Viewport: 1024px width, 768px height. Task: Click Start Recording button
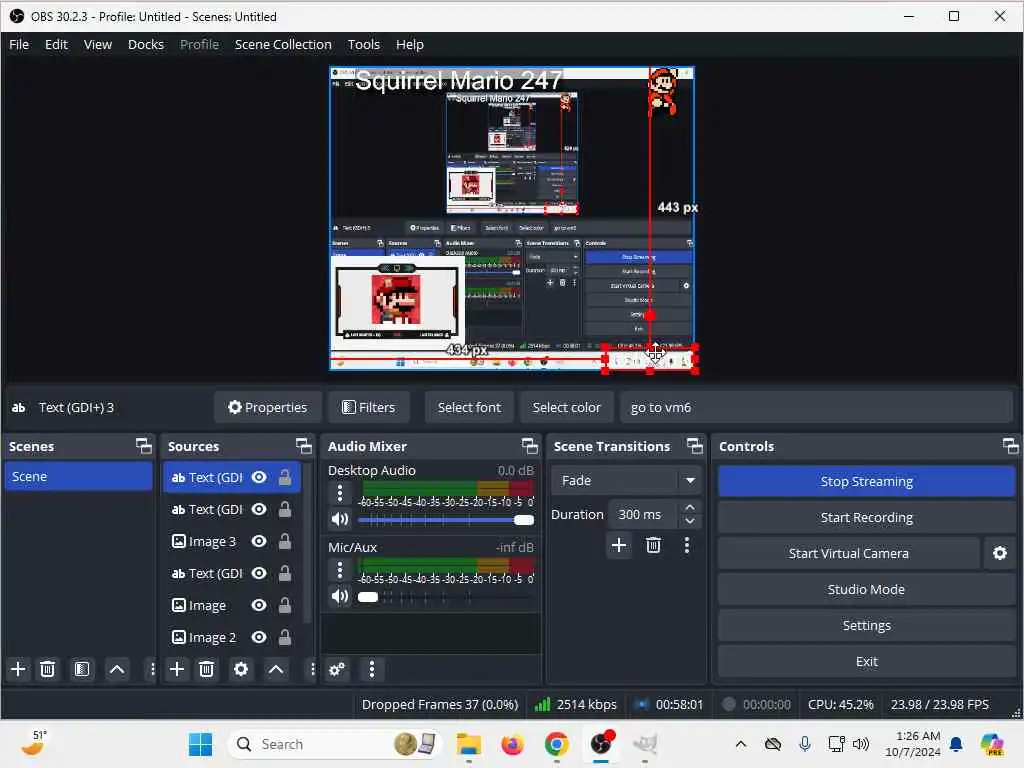[866, 517]
